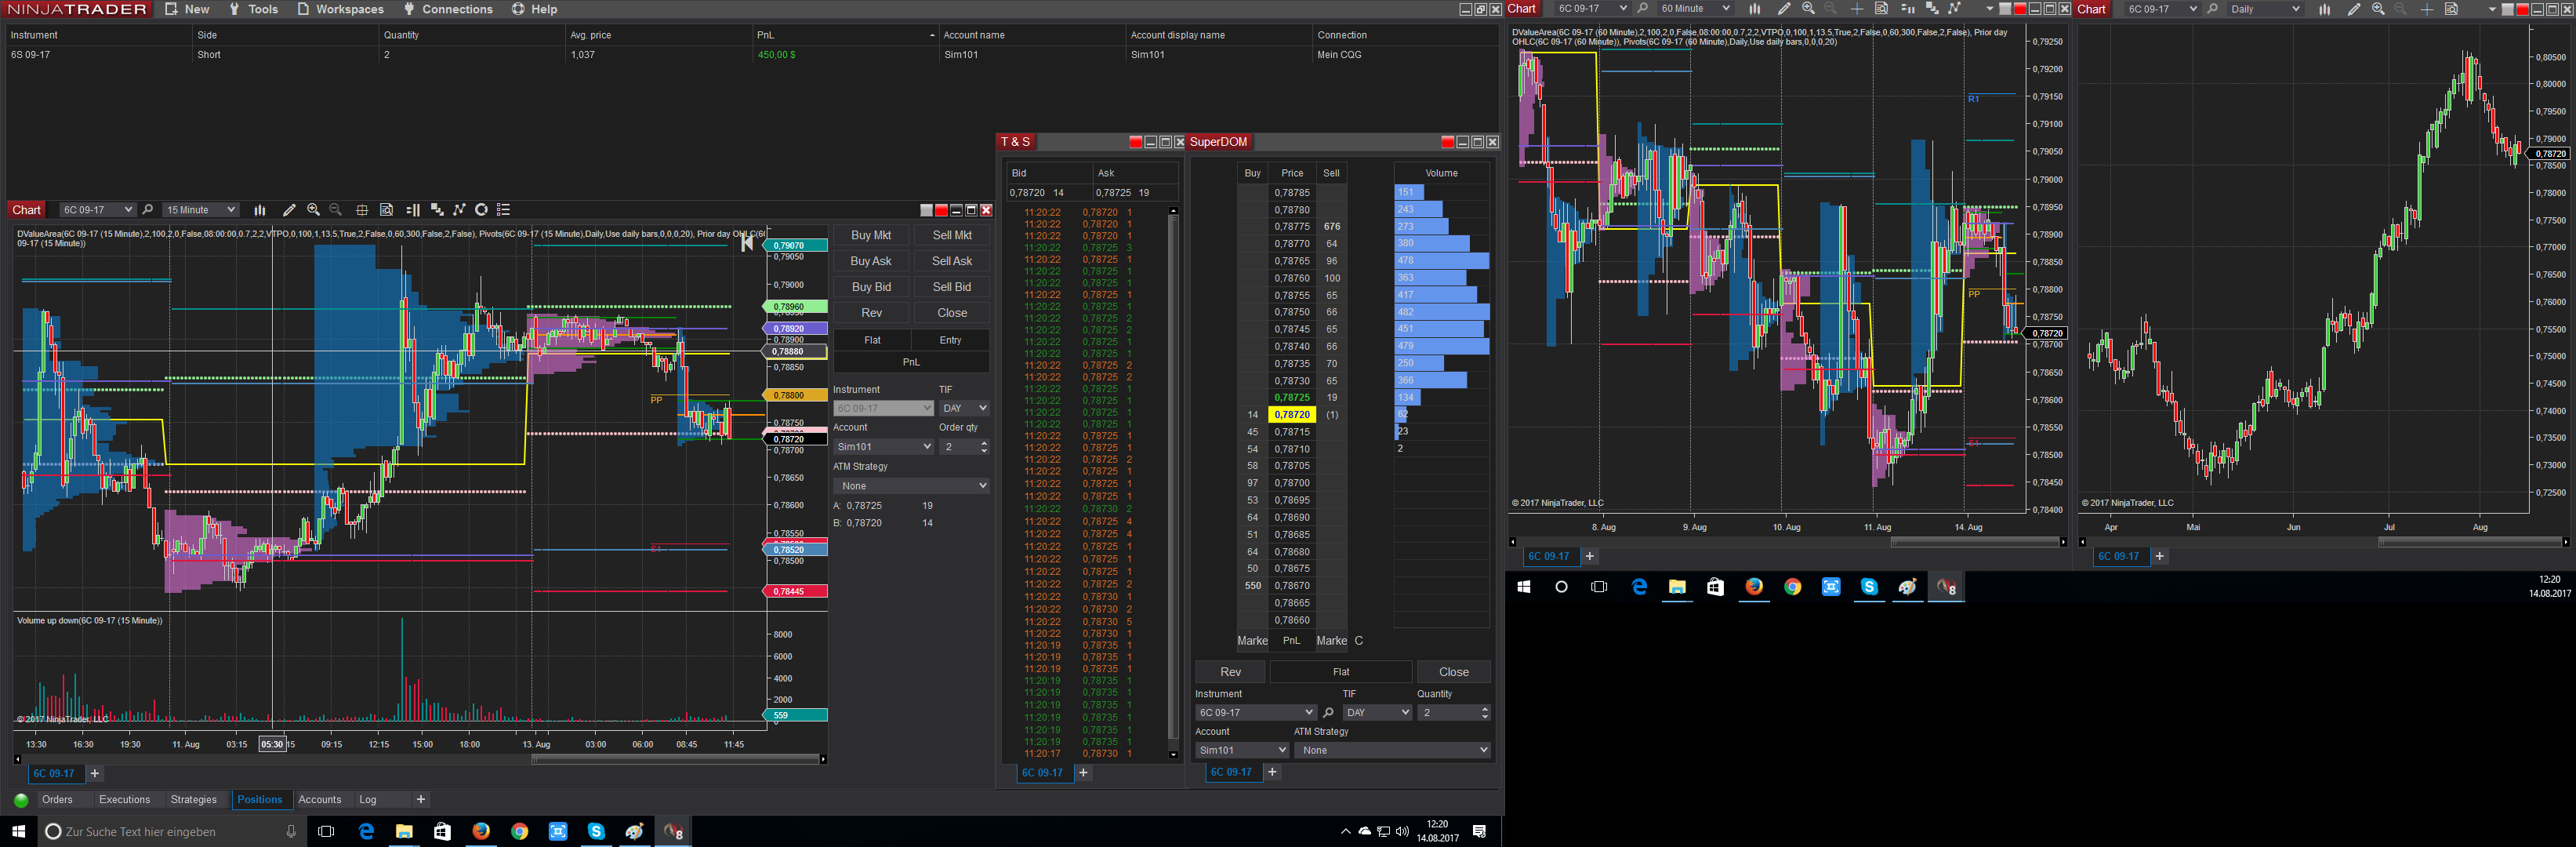Open bar type options in 15 Minute chart
The width and height of the screenshot is (2576, 847).
pos(260,210)
